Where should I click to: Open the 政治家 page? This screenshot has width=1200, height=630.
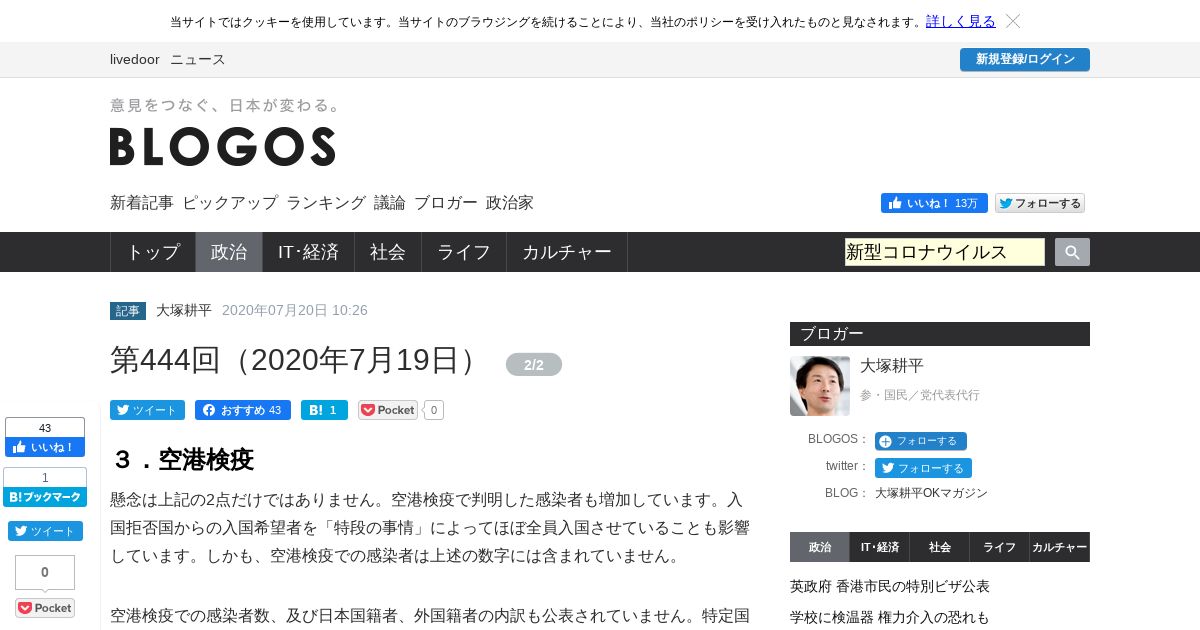(x=510, y=202)
